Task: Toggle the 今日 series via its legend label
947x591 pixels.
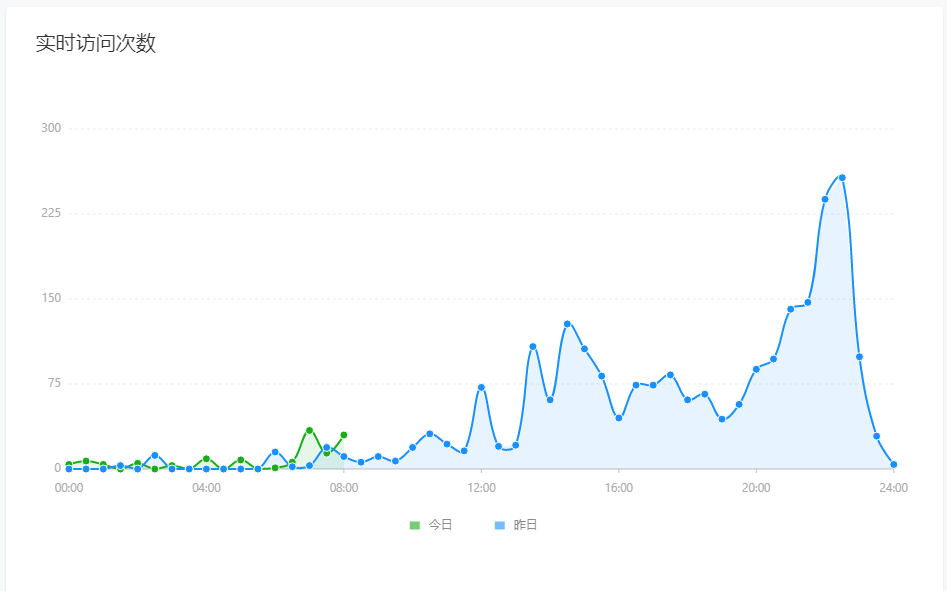Action: click(x=440, y=525)
